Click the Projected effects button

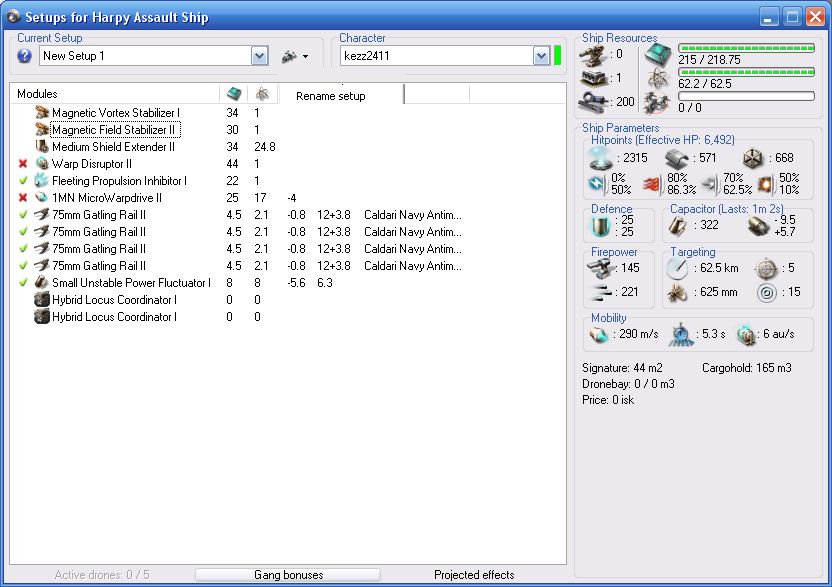[474, 575]
